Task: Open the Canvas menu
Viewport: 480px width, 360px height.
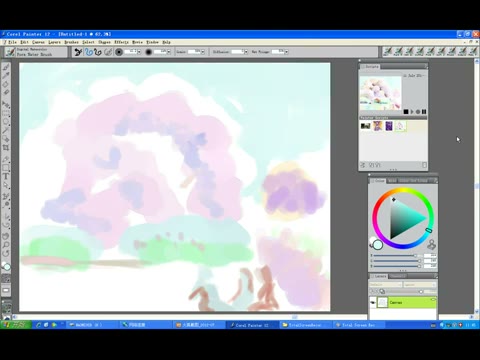Action: pos(38,42)
